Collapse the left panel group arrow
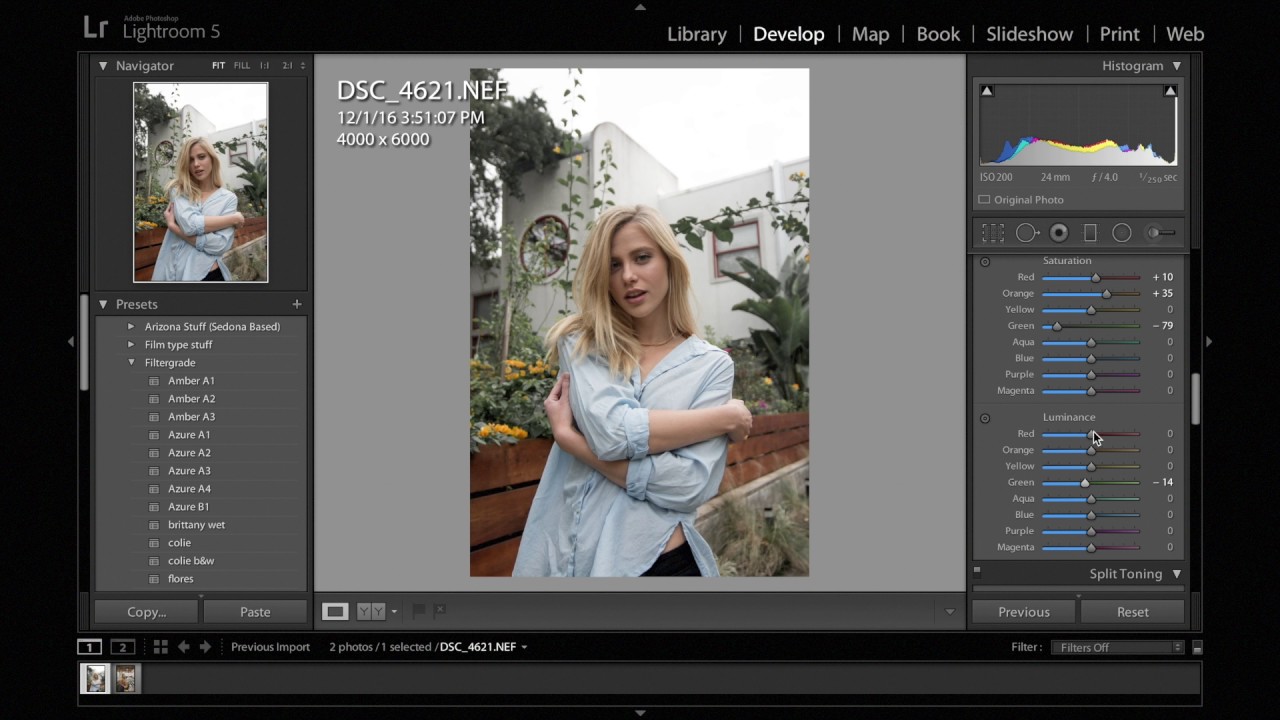1280x720 pixels. pos(71,342)
